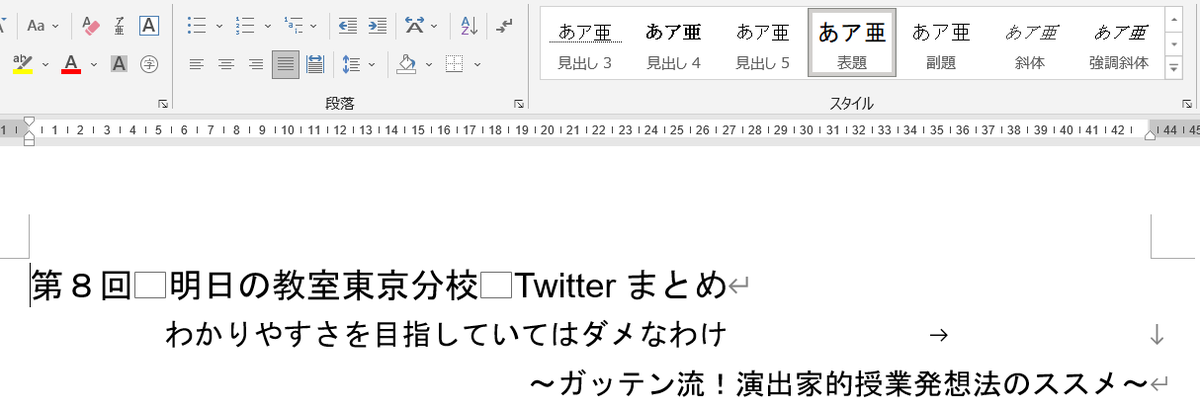
Task: Open bullet library dropdown arrow
Action: click(219, 25)
